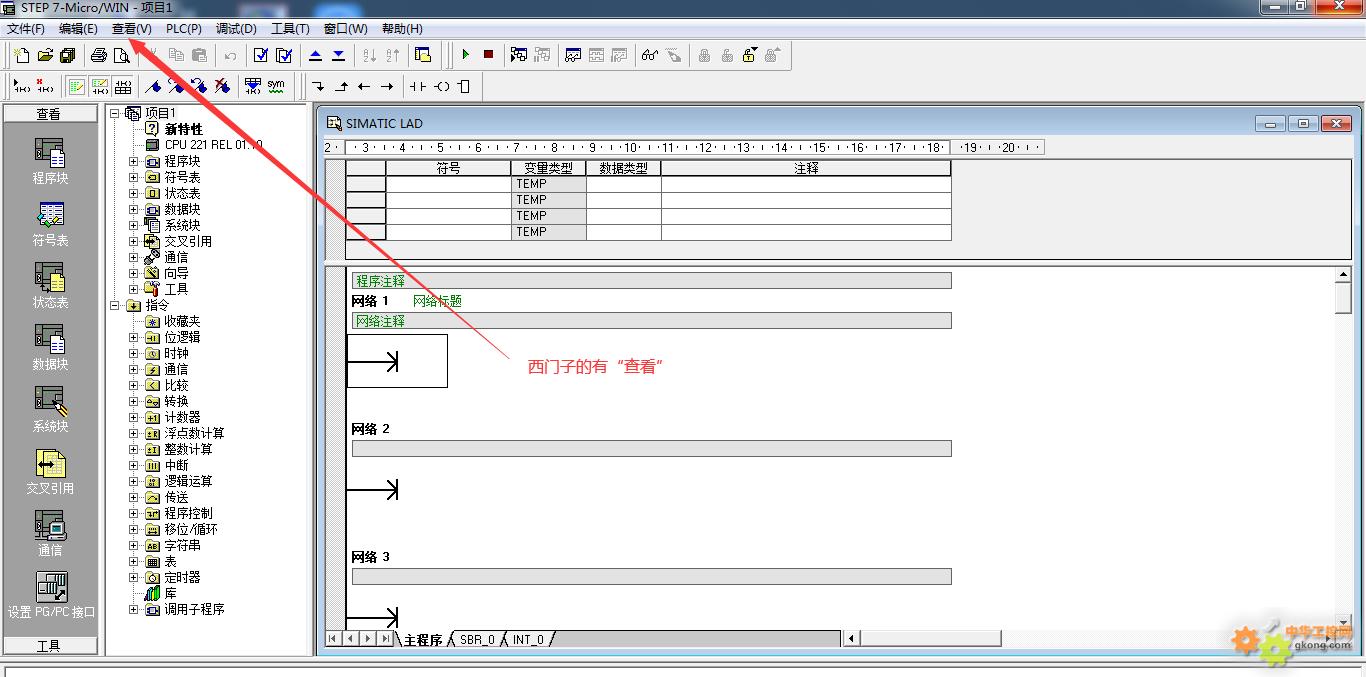Delete a network using the toolbar icon
The height and width of the screenshot is (677, 1366).
[45, 86]
